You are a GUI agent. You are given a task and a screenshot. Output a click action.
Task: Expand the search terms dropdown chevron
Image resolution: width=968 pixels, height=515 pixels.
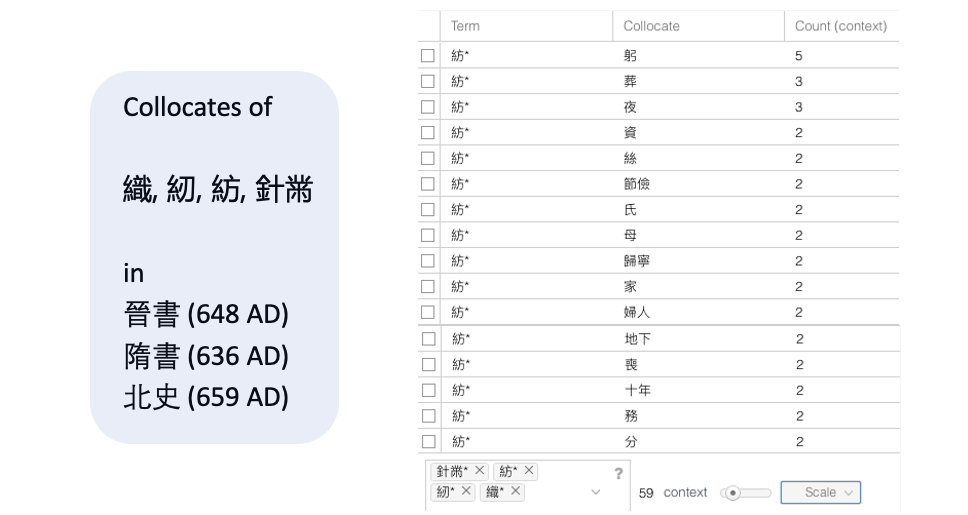597,492
